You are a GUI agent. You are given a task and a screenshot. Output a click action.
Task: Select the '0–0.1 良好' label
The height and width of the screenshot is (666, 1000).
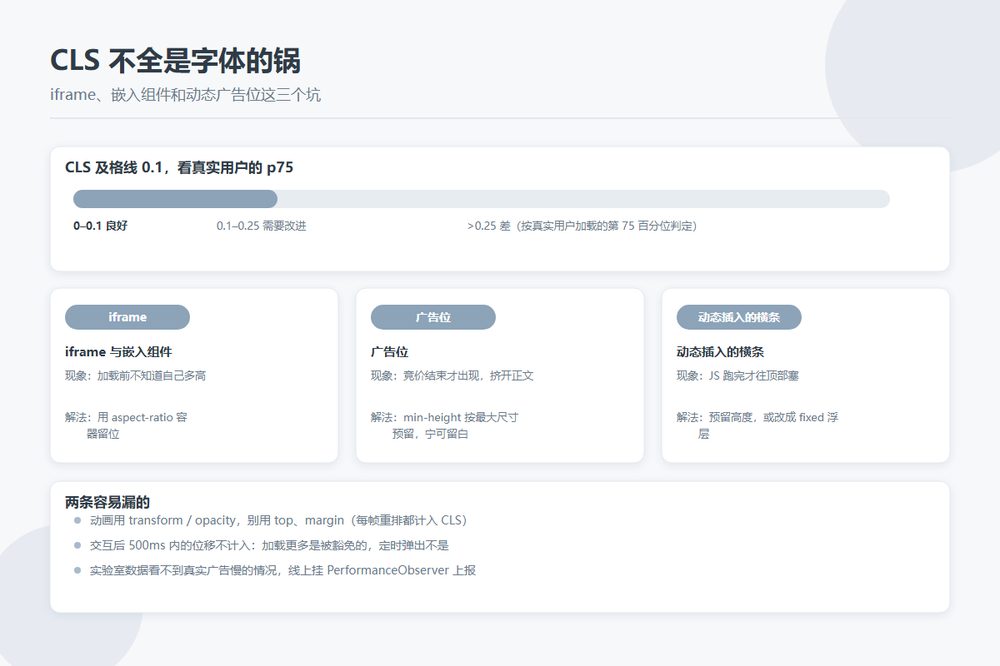pyautogui.click(x=101, y=226)
